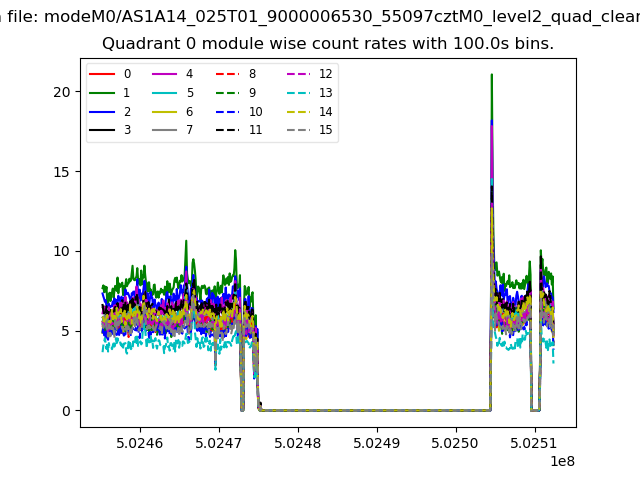Select the magenta solid legend entry for module 4
Image resolution: width=640 pixels, height=480 pixels.
tap(166, 74)
